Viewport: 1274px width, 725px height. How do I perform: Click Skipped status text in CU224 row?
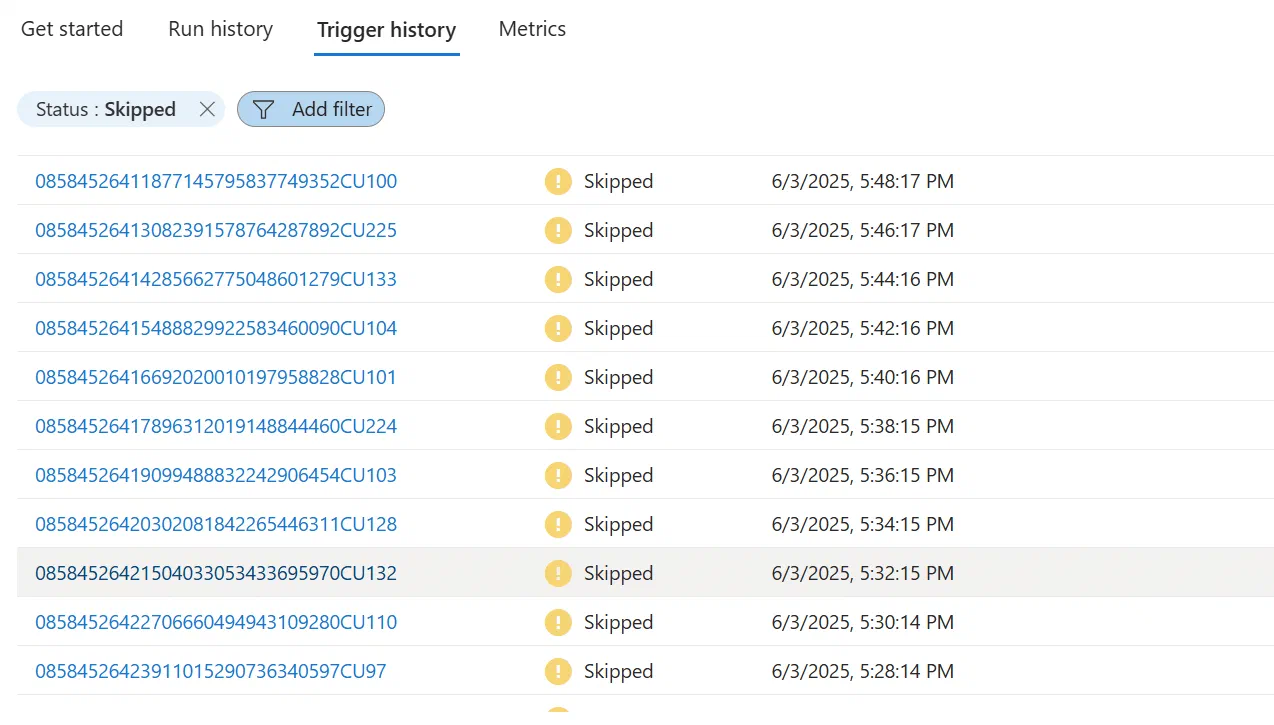[x=618, y=426]
